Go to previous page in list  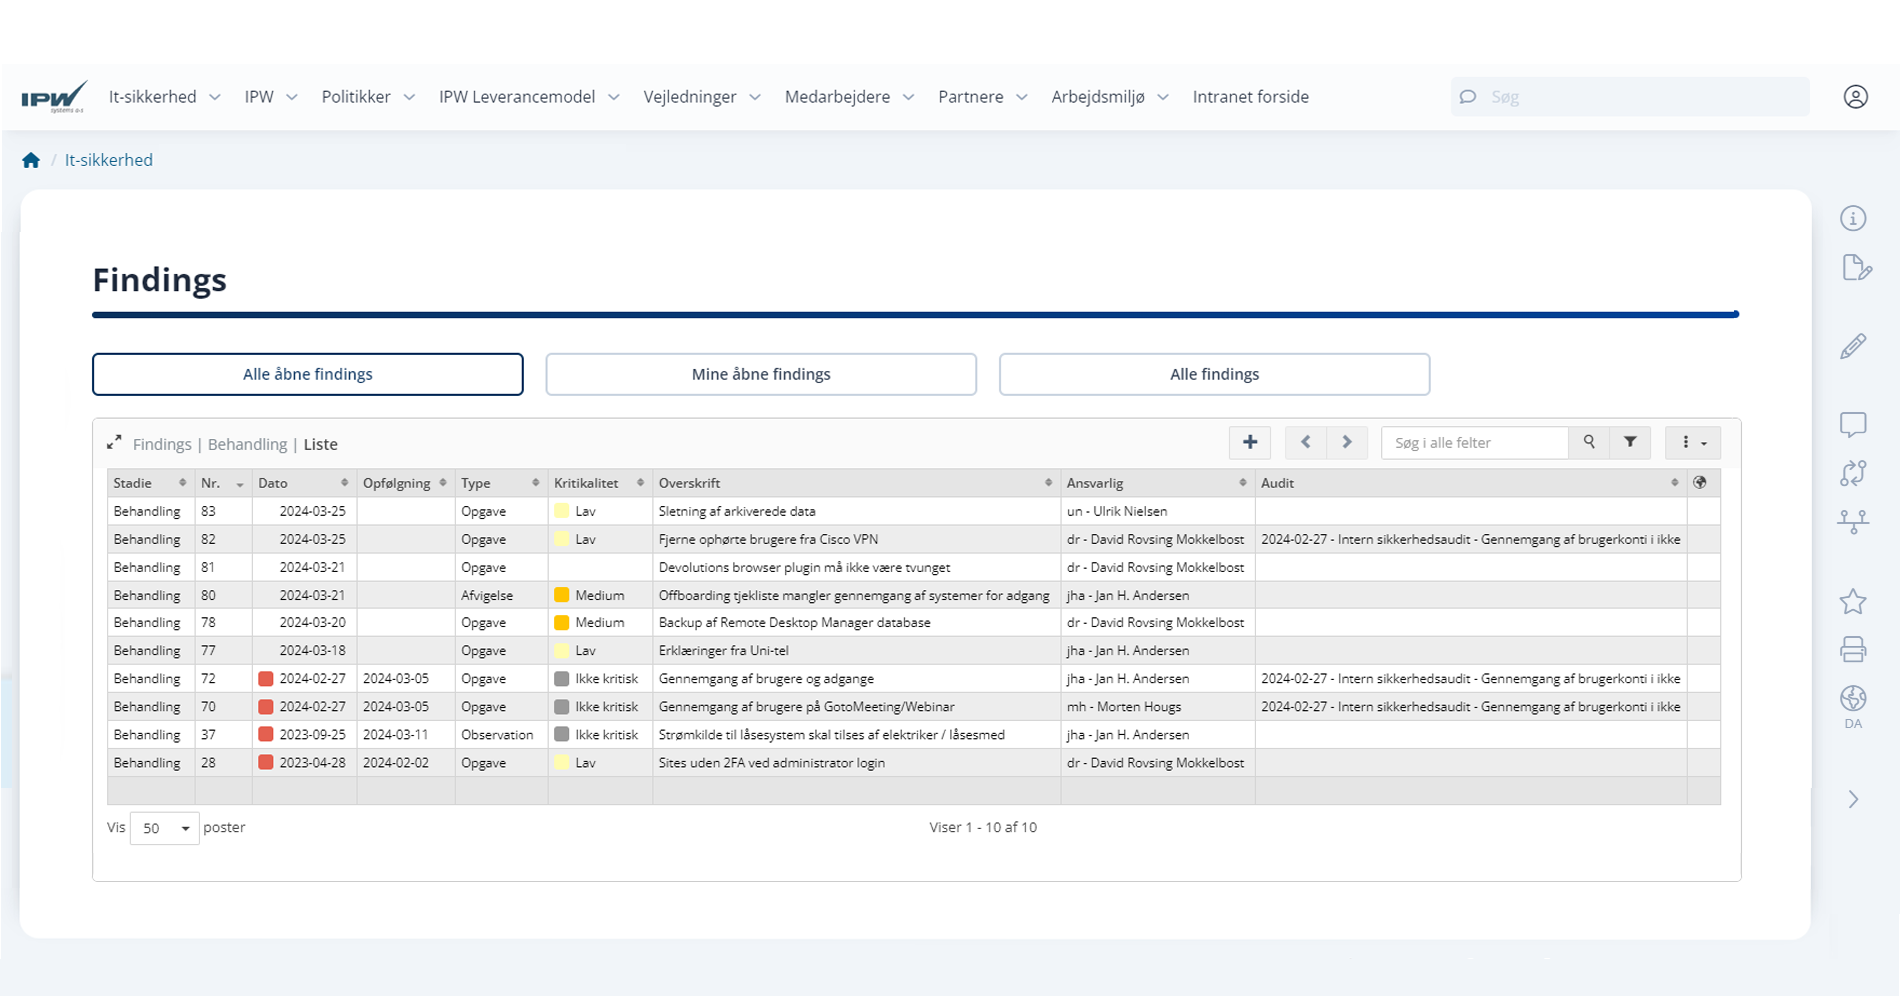click(x=1305, y=442)
